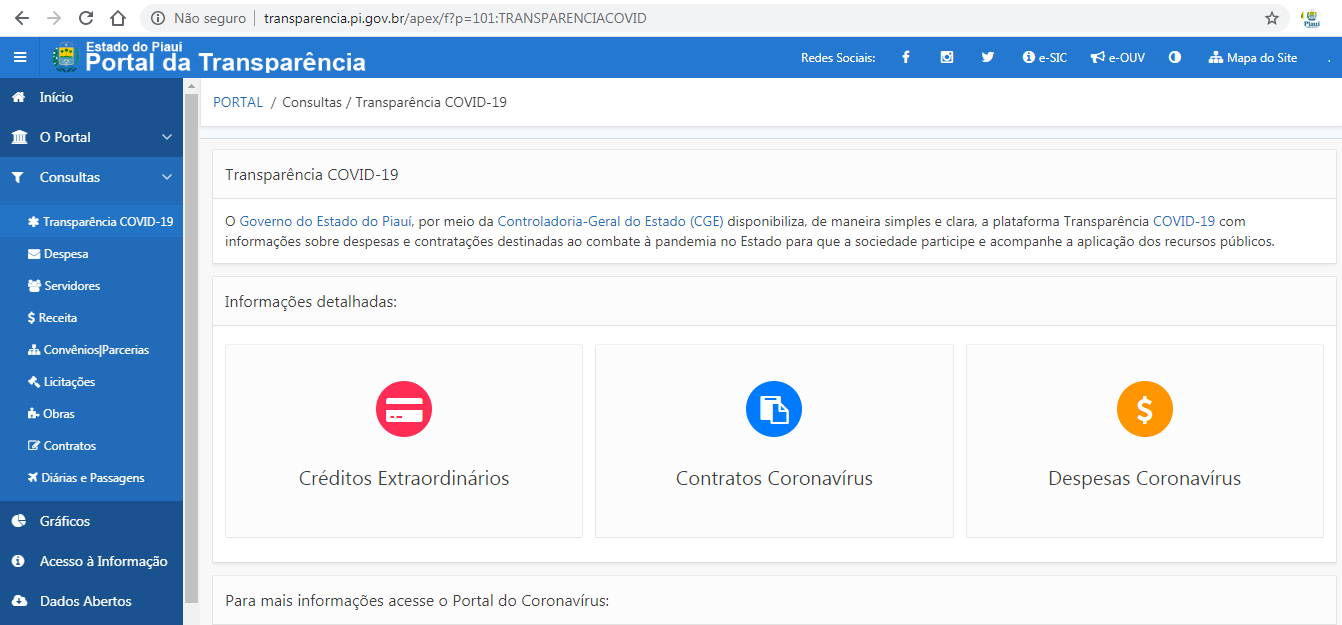Click the PORTAL breadcrumb link
Screen dimensions: 1342x625
[238, 102]
